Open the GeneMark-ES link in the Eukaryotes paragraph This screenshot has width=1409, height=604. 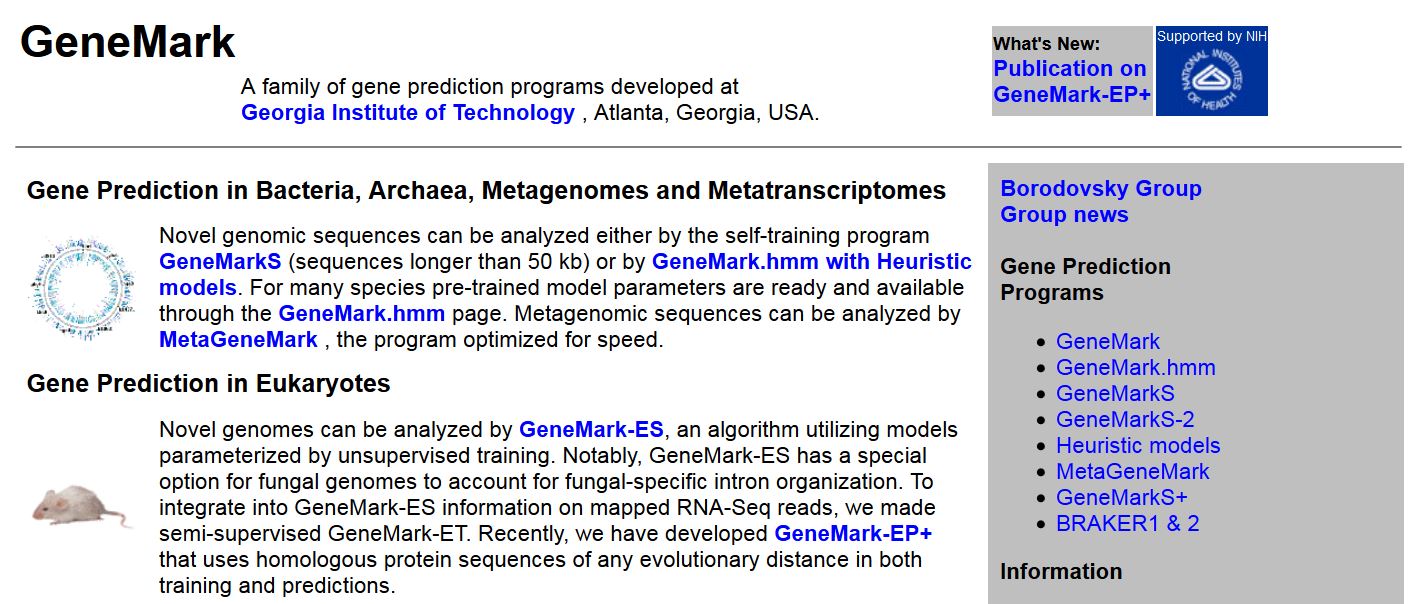coord(591,431)
